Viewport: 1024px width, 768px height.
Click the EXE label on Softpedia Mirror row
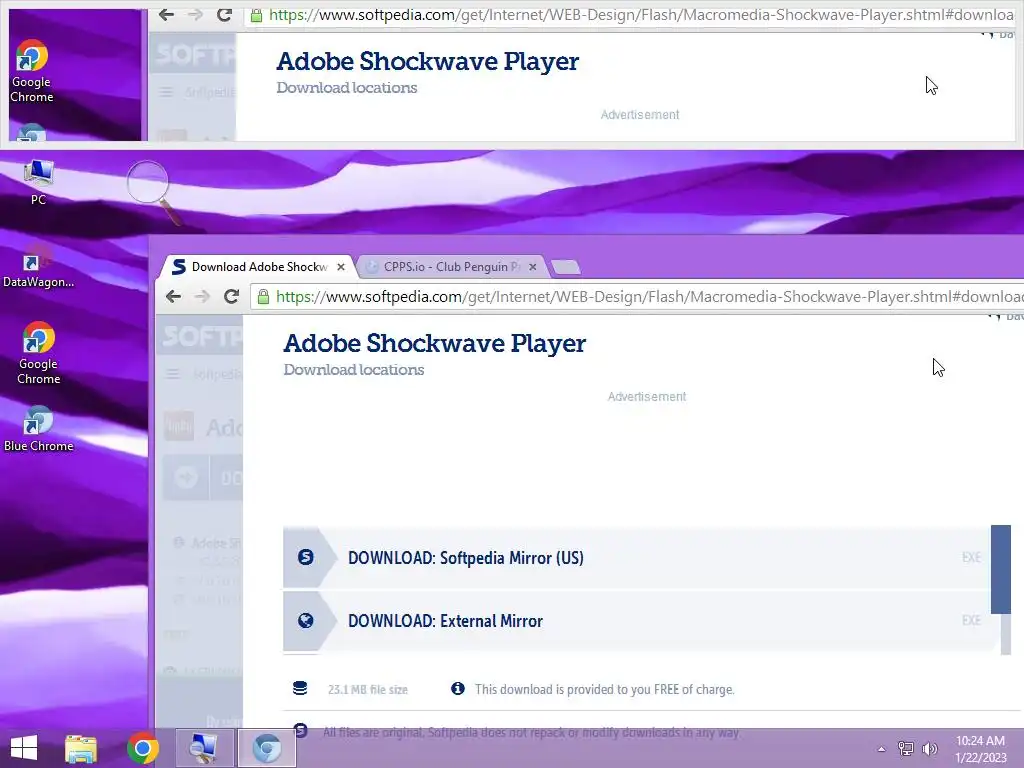click(x=971, y=557)
